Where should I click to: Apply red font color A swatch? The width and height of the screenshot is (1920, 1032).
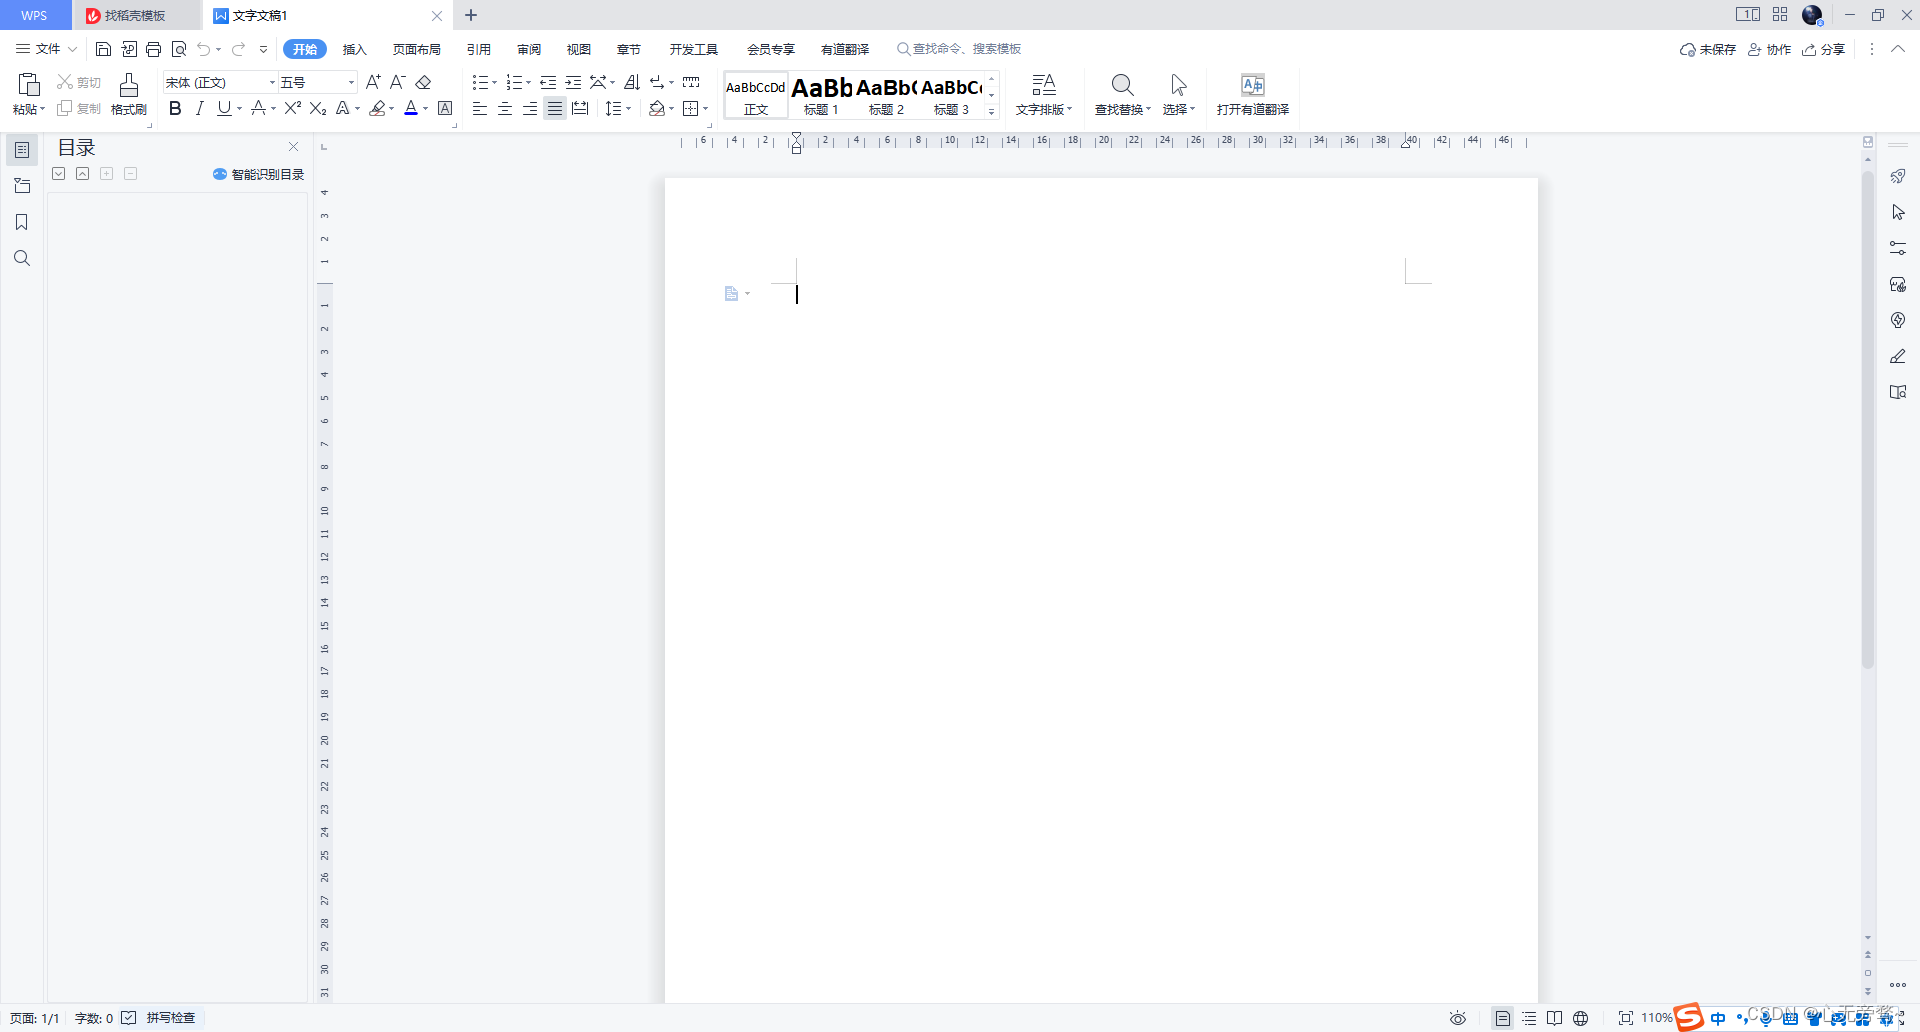[x=411, y=108]
